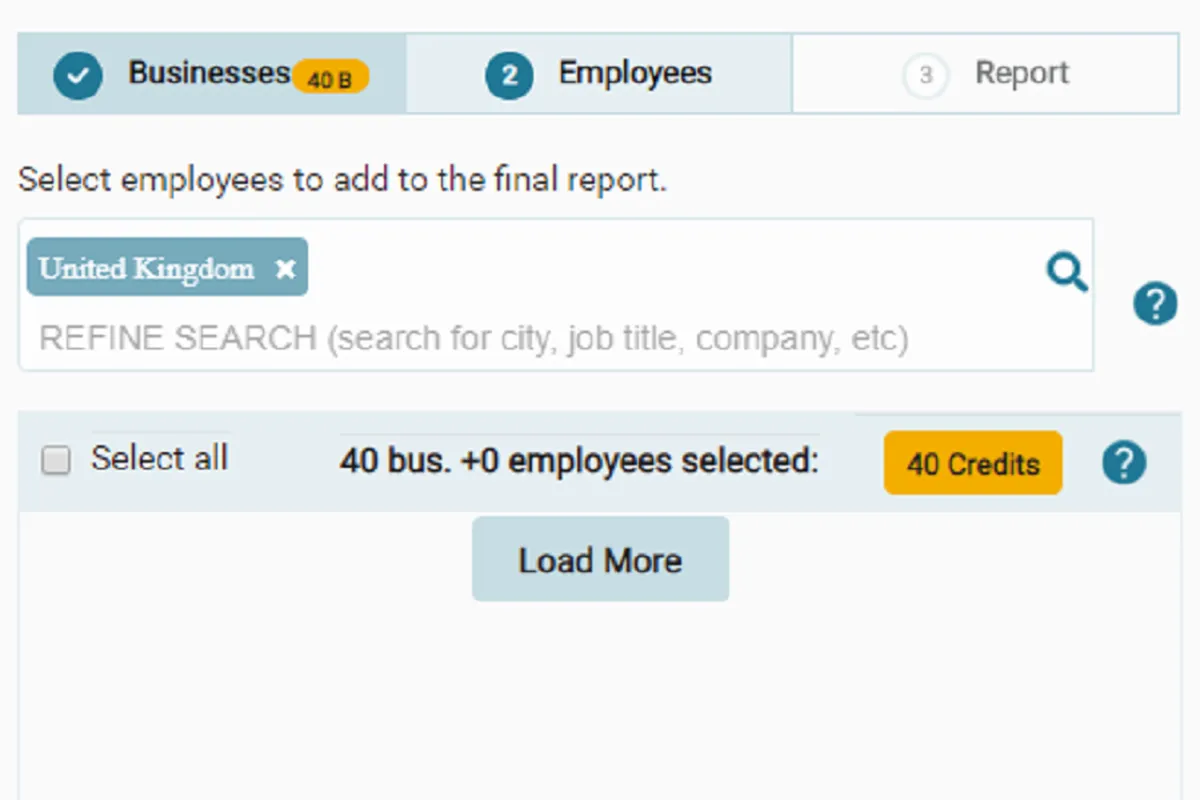Viewport: 1200px width, 800px height.
Task: Click the Select all label text
Action: click(160, 458)
